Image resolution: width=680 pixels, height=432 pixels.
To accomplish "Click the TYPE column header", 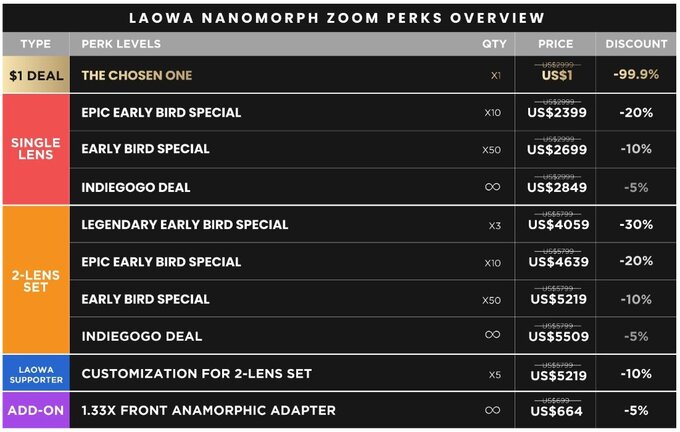I will (x=36, y=44).
